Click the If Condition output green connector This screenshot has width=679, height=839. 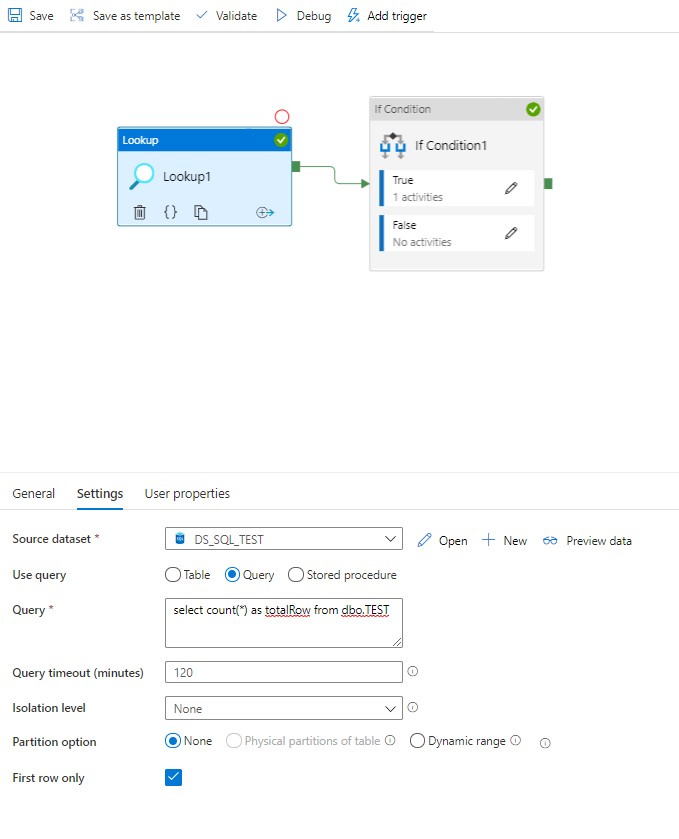(548, 184)
